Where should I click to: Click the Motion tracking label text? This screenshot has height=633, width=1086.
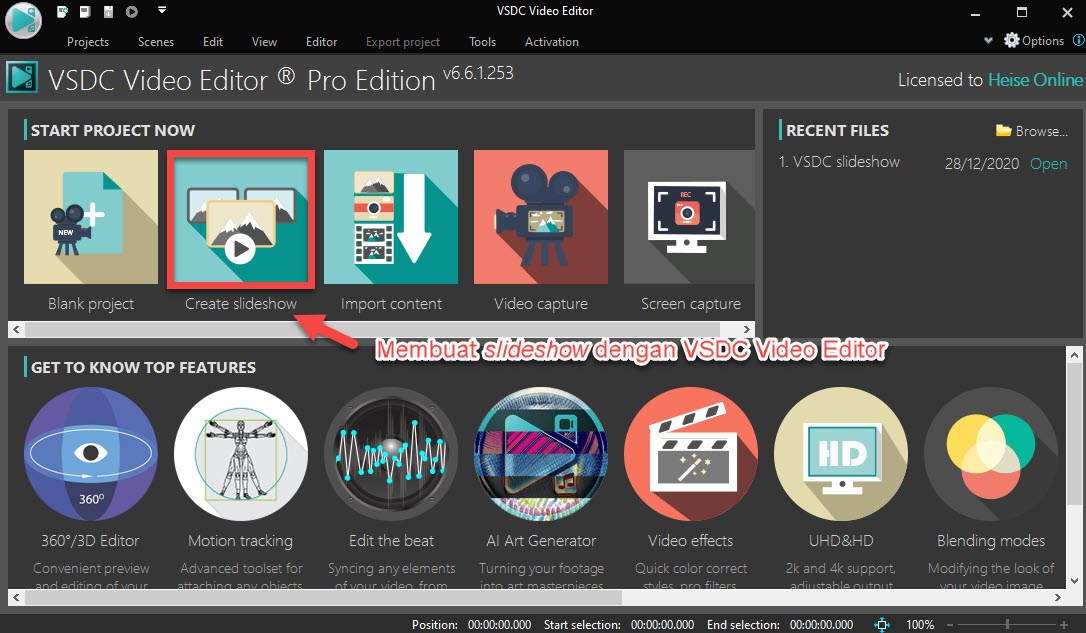[x=240, y=540]
